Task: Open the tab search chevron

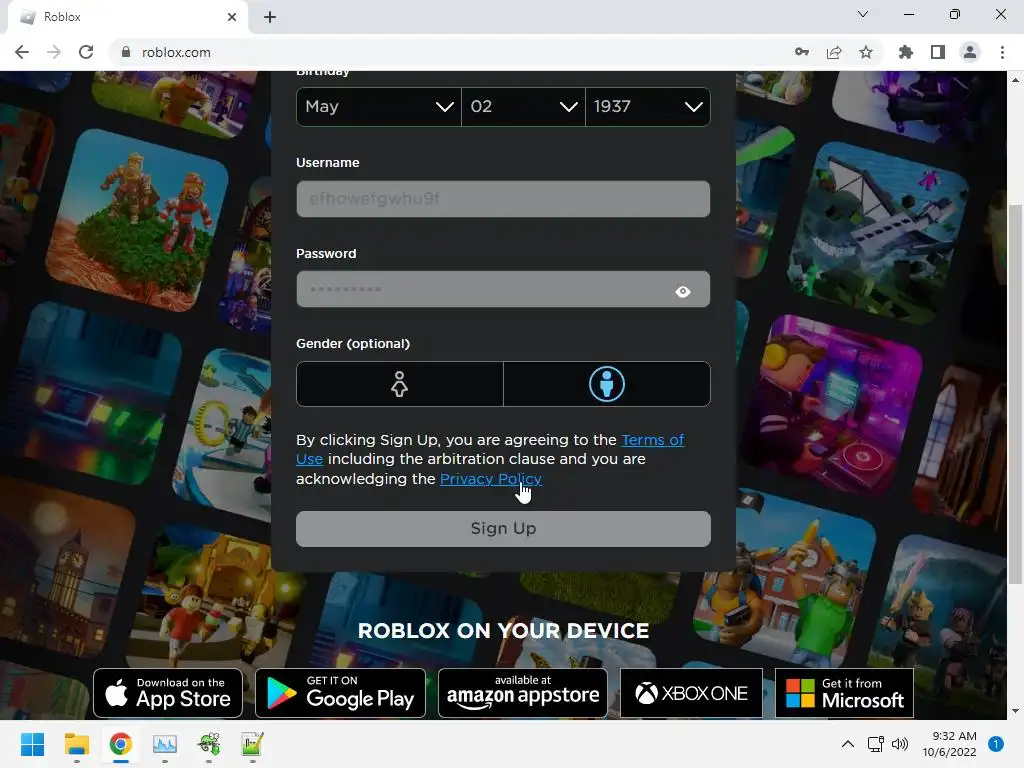Action: [x=863, y=14]
